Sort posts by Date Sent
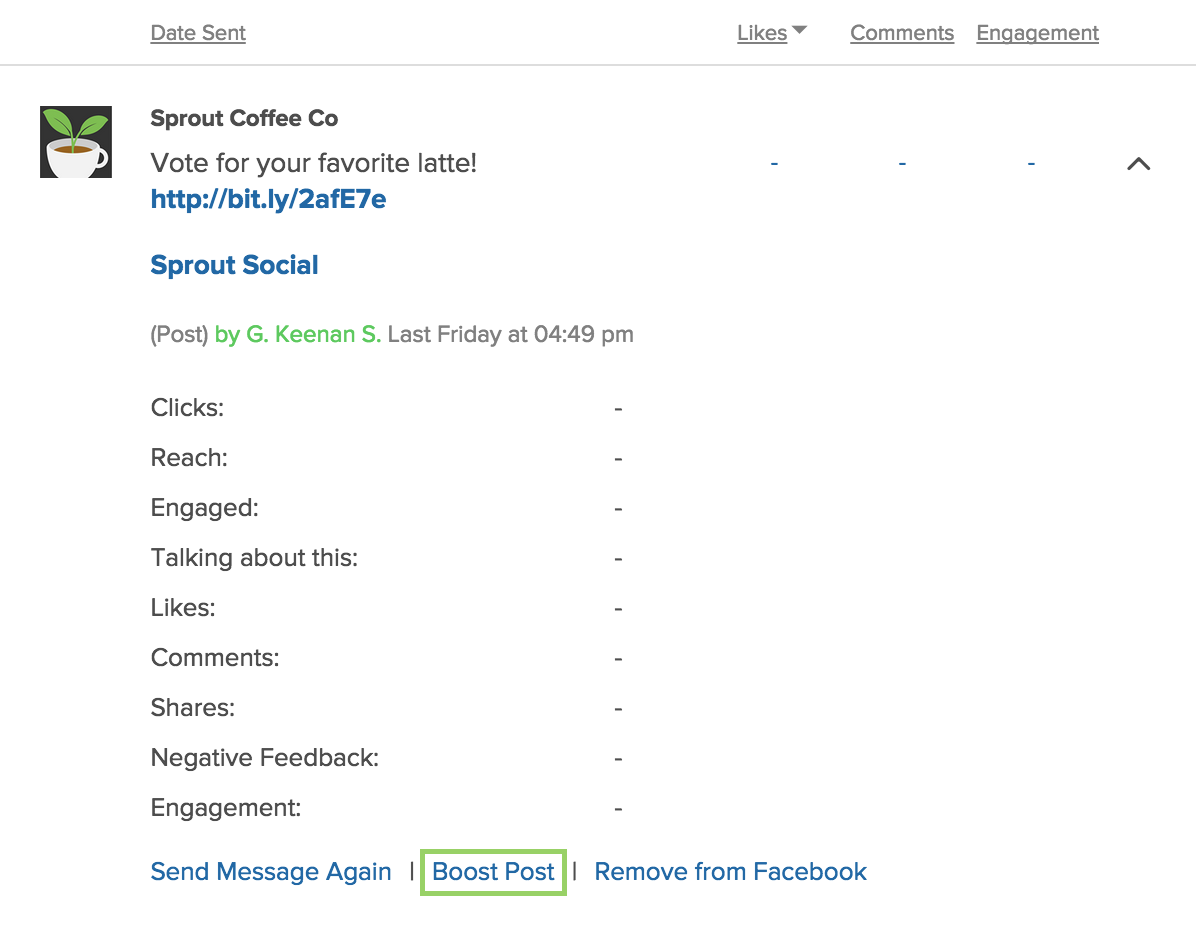Image resolution: width=1196 pixels, height=930 pixels. pyautogui.click(x=198, y=33)
